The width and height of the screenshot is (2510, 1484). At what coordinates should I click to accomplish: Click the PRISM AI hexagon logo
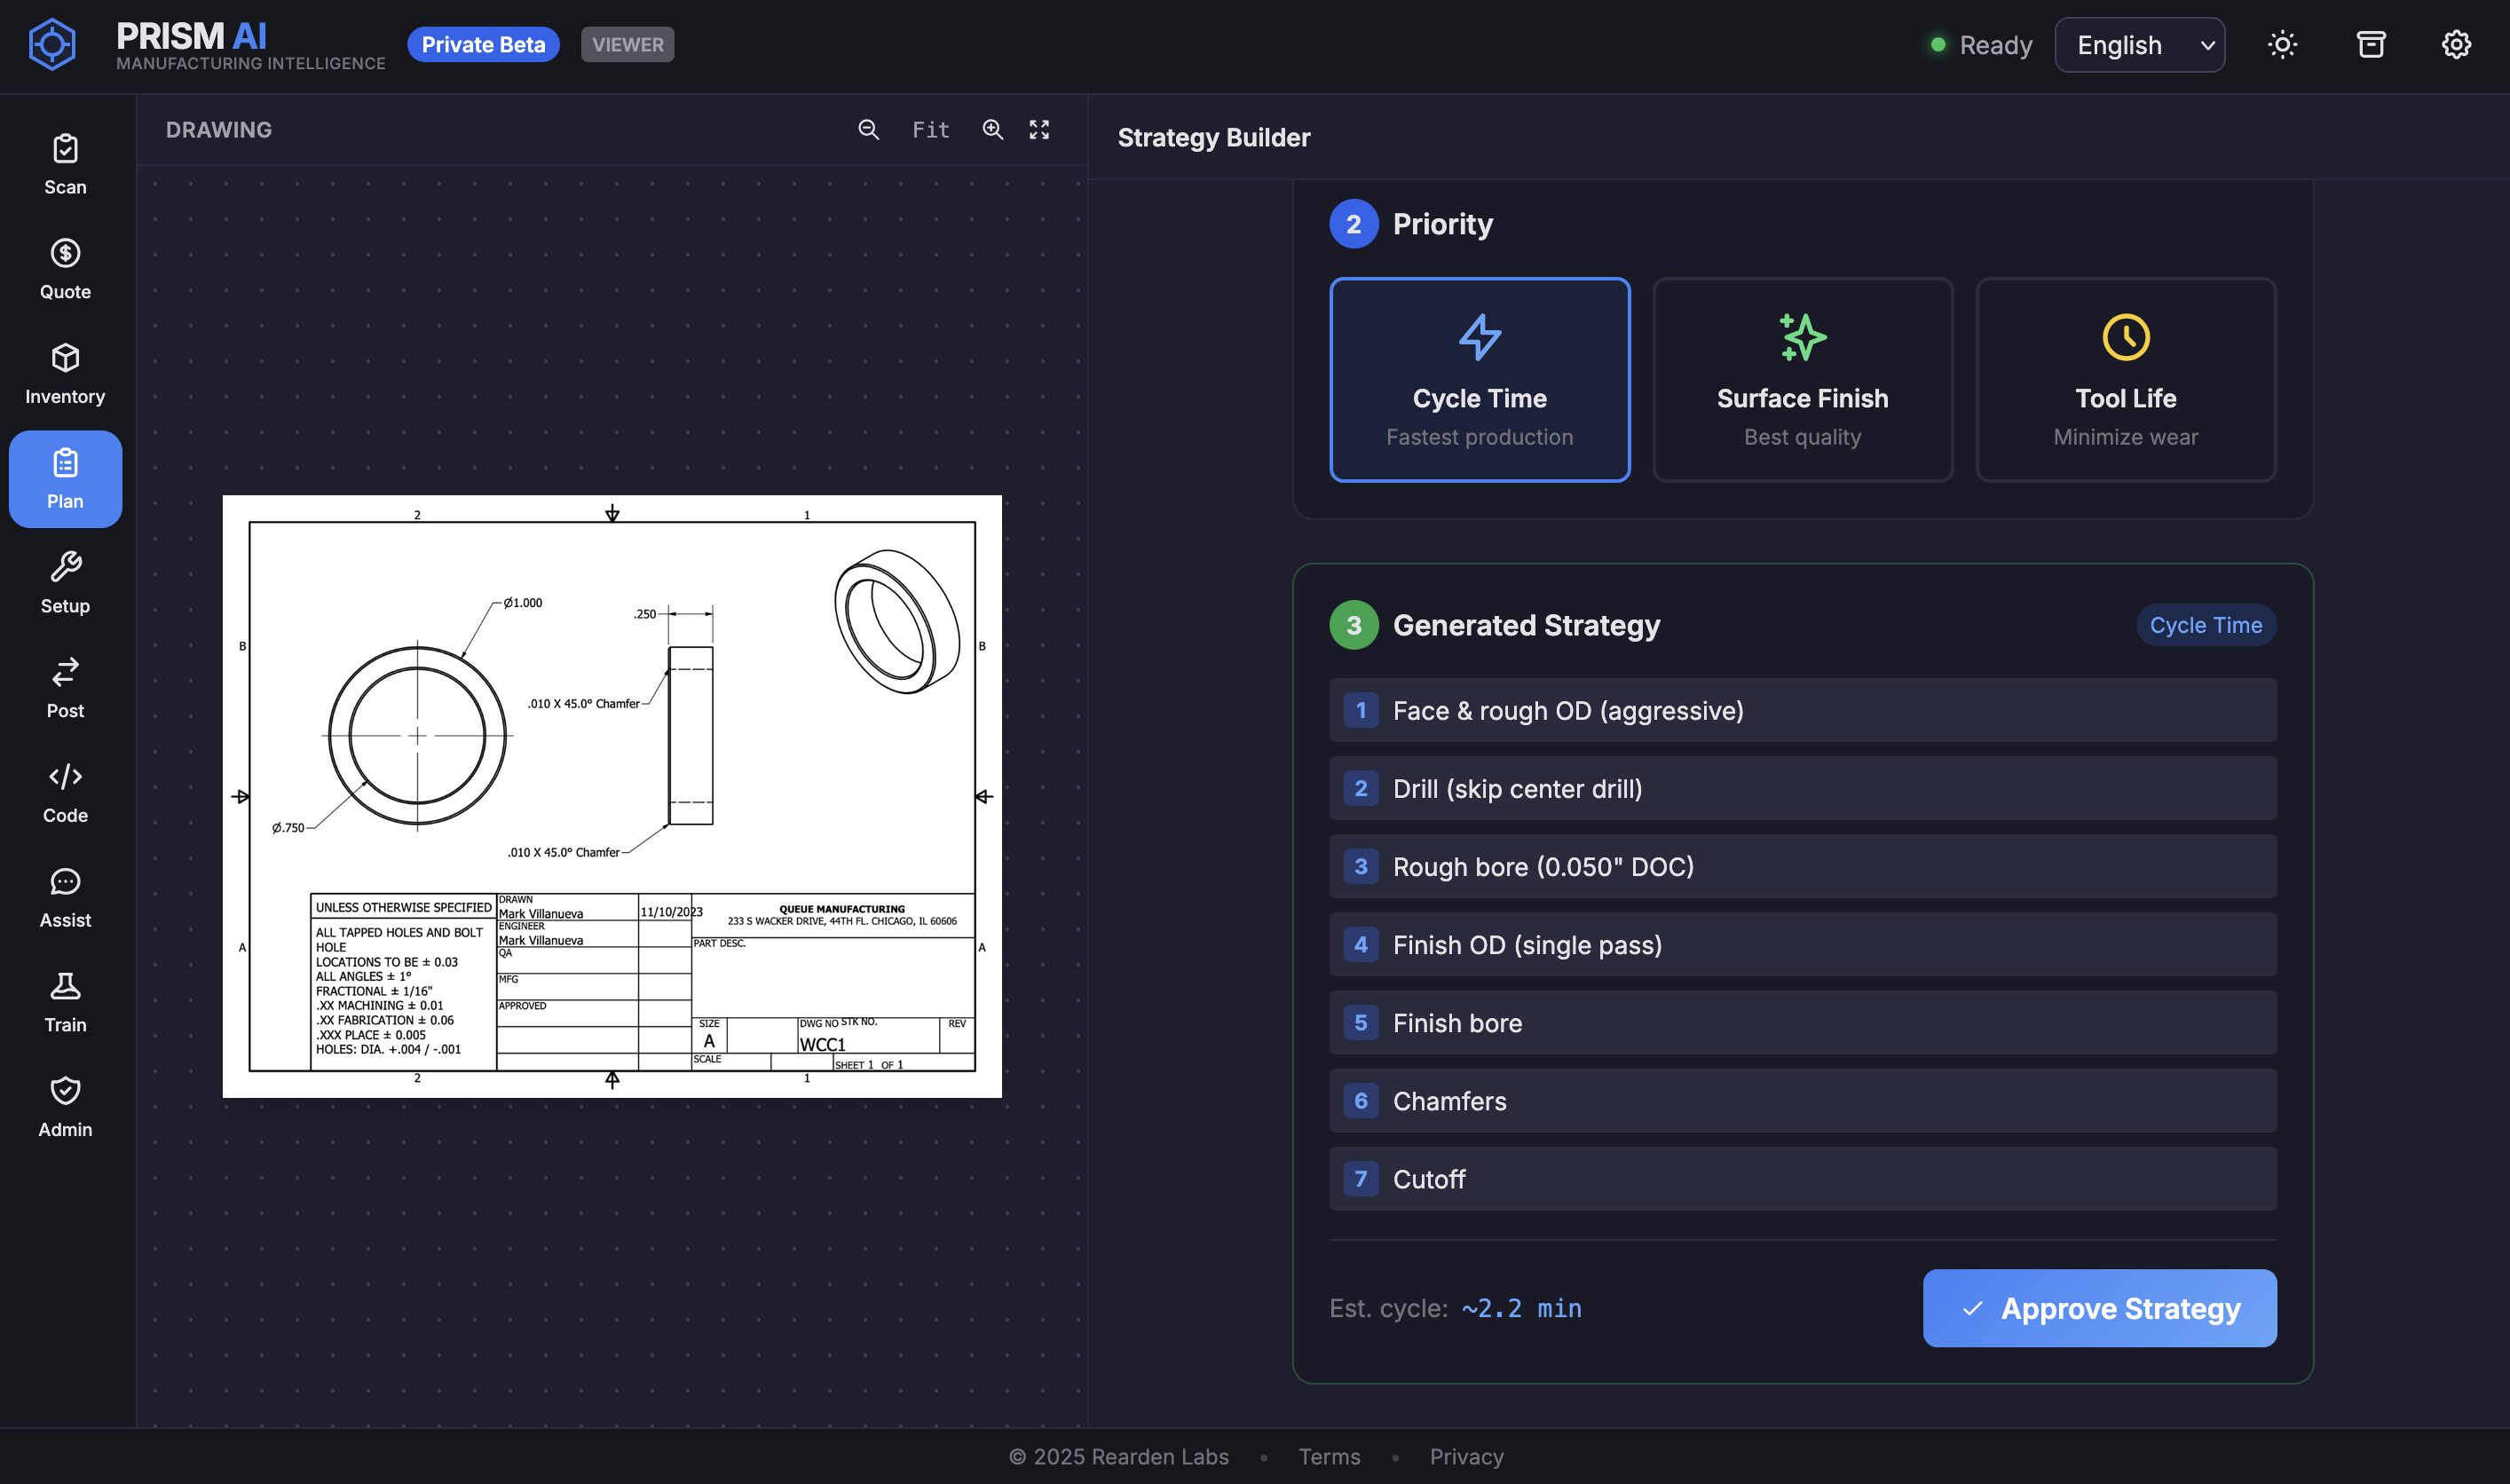coord(52,45)
